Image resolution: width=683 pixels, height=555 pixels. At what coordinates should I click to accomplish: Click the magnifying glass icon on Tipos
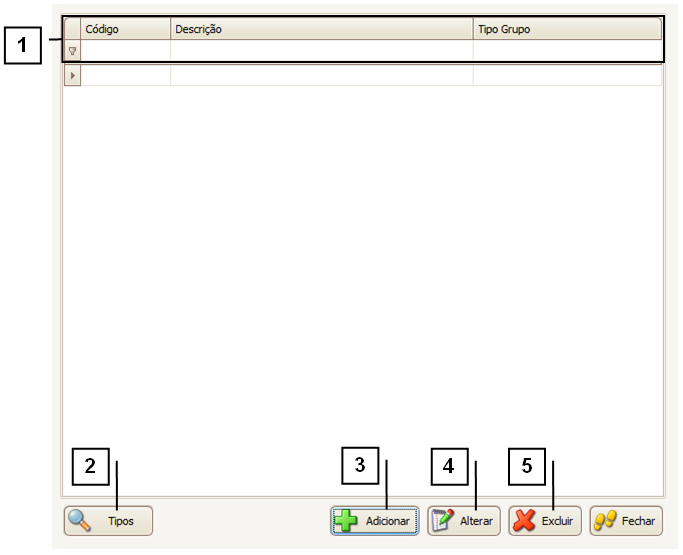coord(80,521)
